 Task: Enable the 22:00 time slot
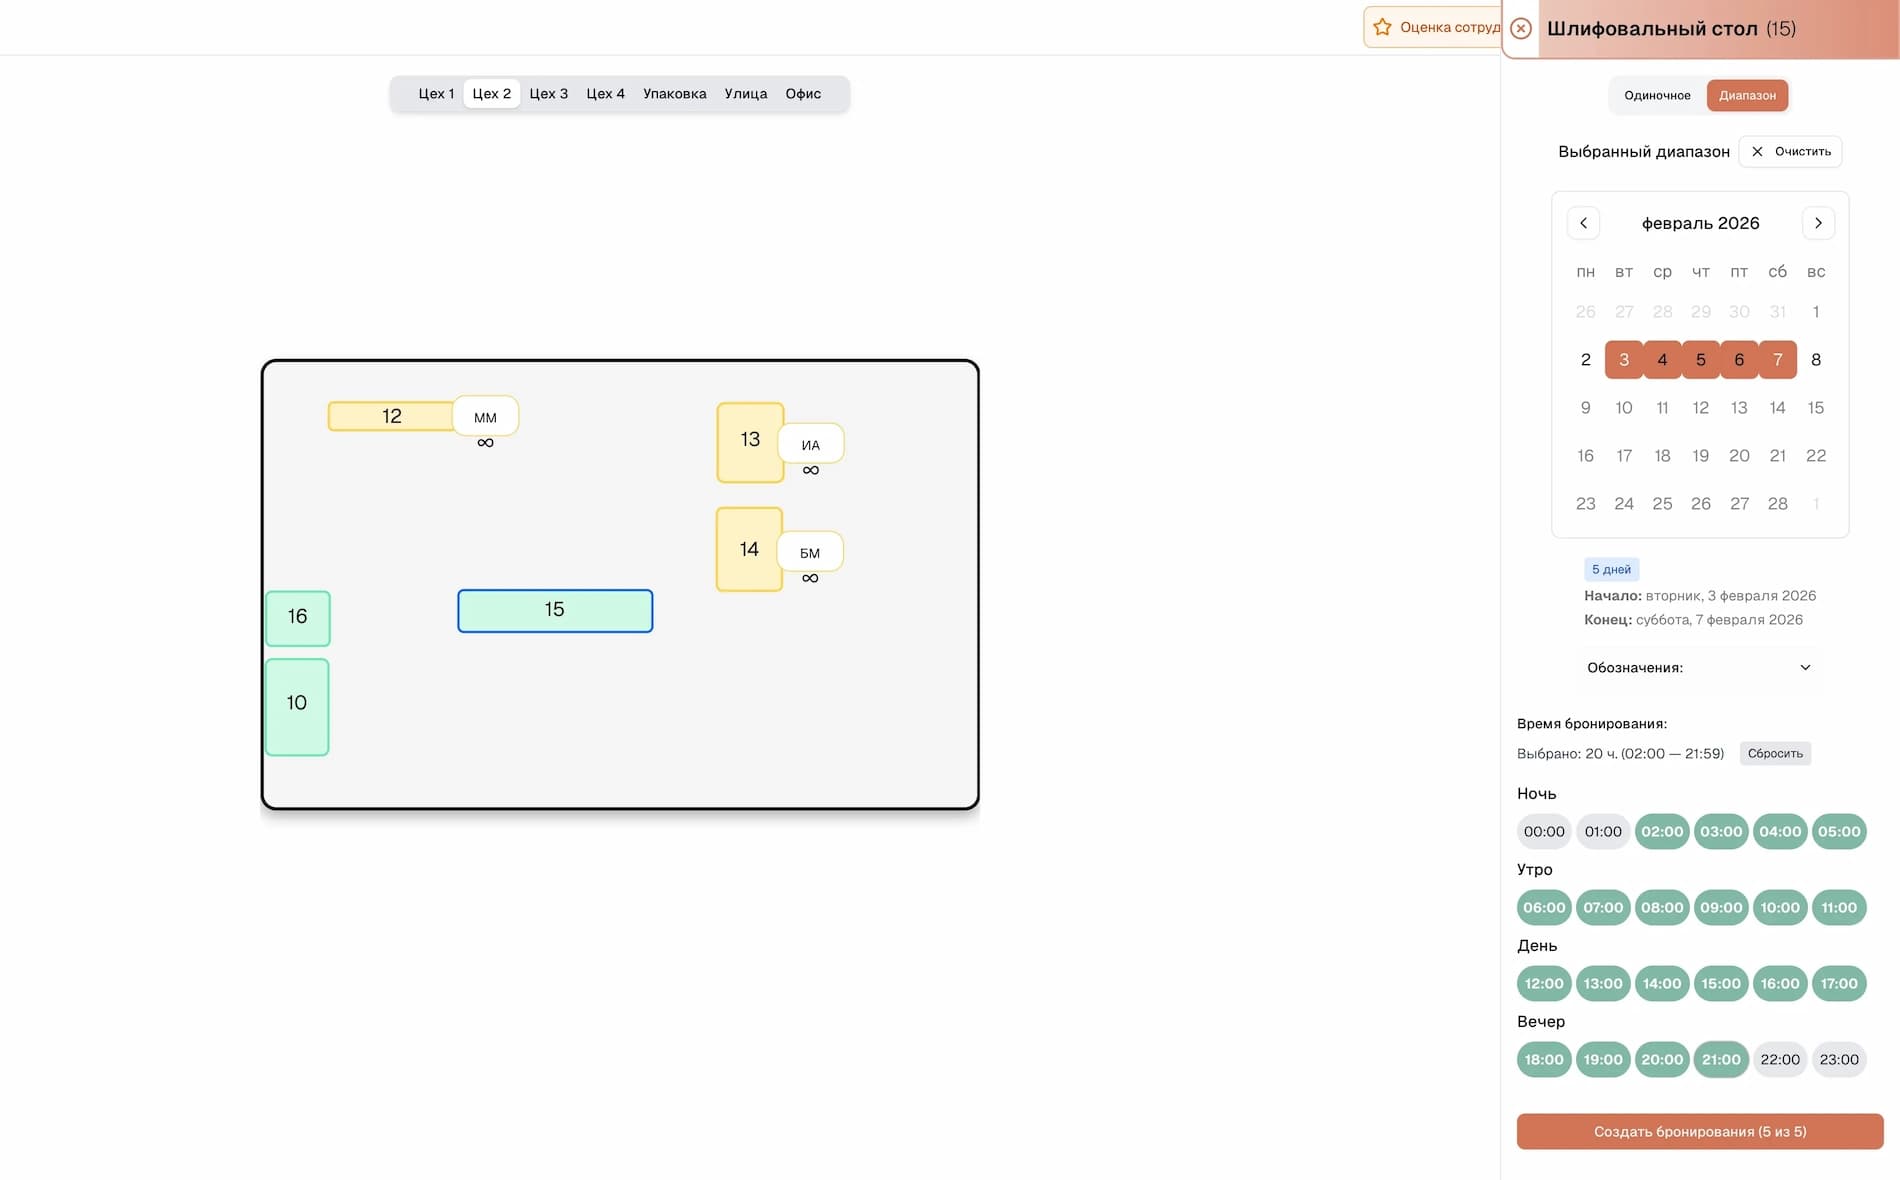coord(1780,1059)
